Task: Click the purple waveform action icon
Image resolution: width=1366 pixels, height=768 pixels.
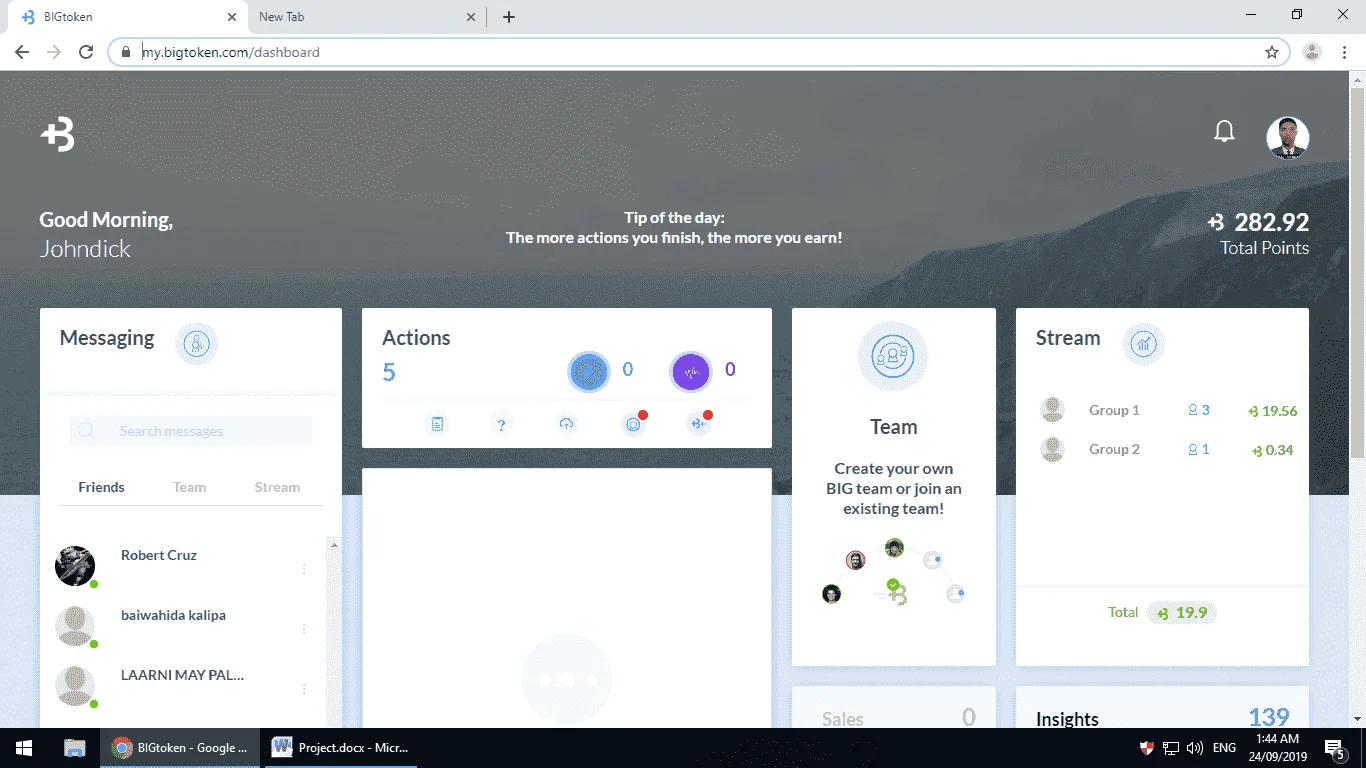Action: click(x=691, y=372)
